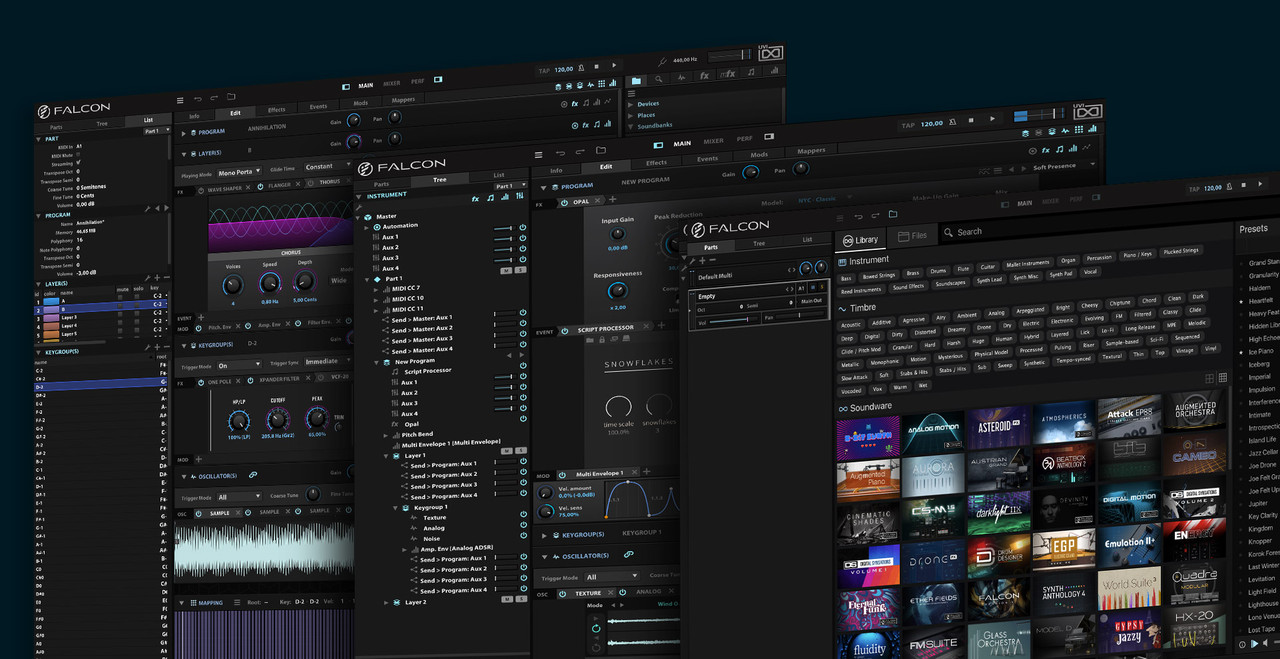Open hamburger menu in middle Falcon window
The width and height of the screenshot is (1280, 659).
click(538, 155)
